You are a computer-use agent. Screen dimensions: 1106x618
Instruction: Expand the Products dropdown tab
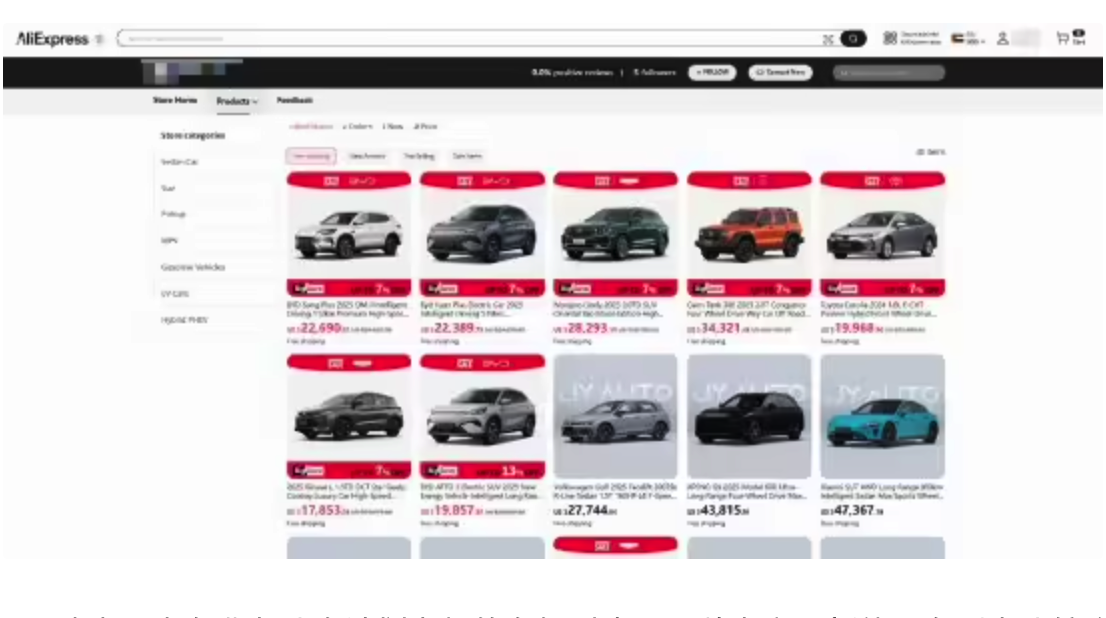click(236, 101)
